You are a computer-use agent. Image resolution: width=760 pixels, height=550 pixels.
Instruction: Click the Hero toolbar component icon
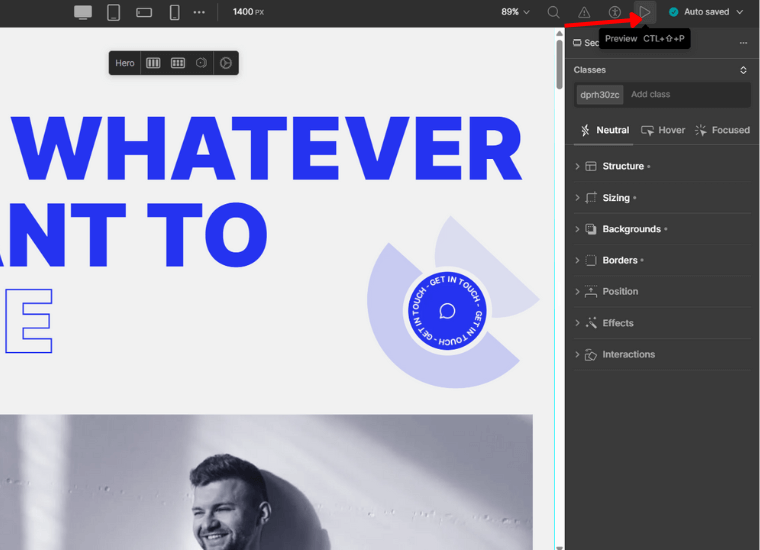click(x=201, y=63)
